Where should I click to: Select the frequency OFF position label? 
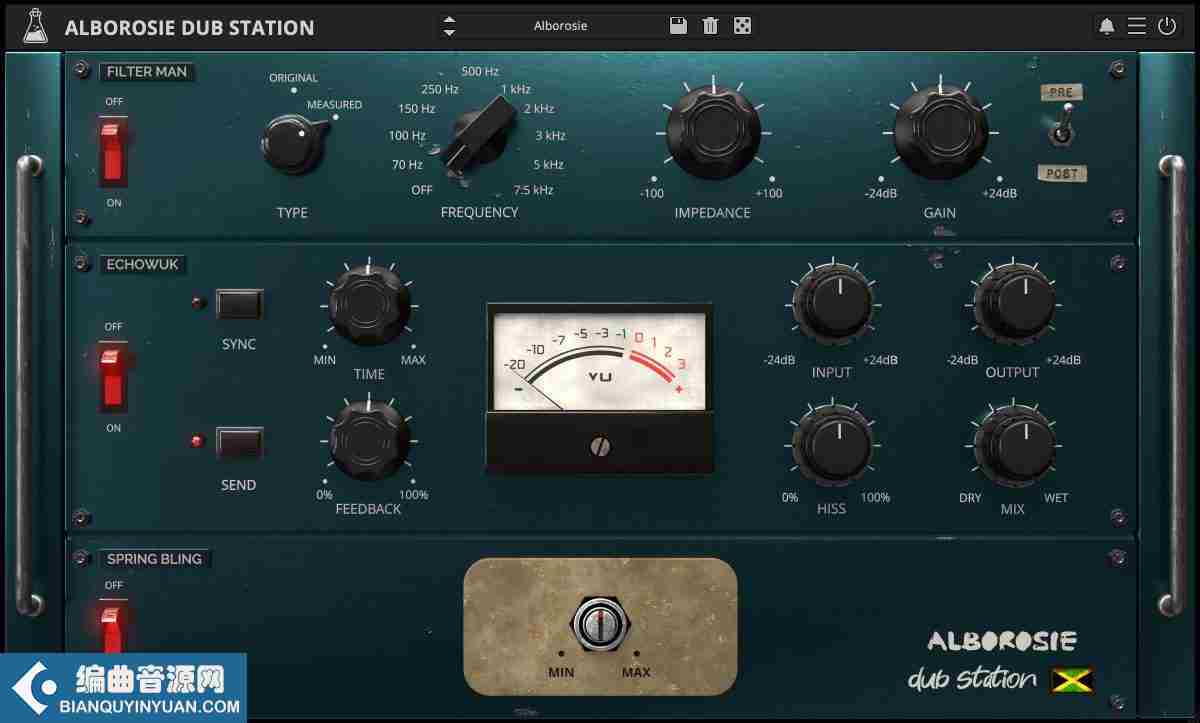(x=422, y=191)
